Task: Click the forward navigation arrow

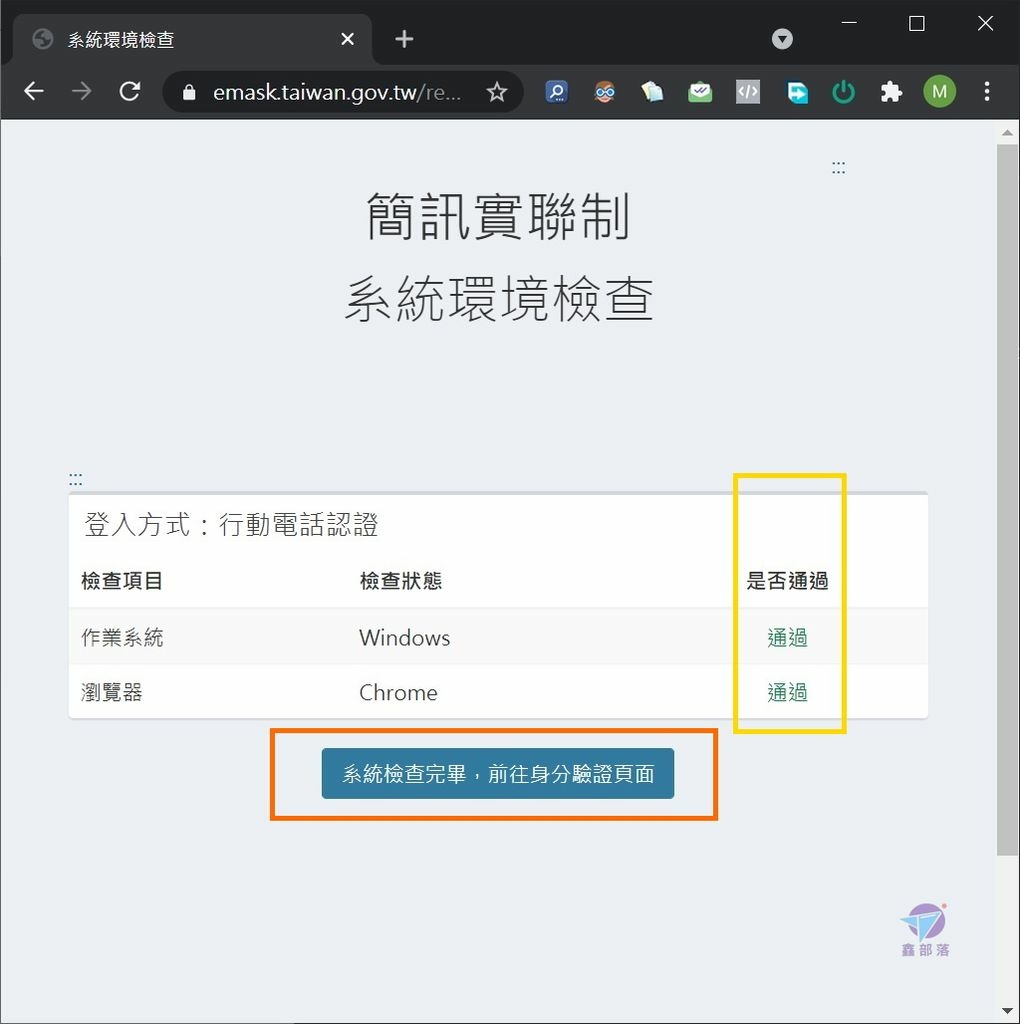Action: (x=82, y=91)
